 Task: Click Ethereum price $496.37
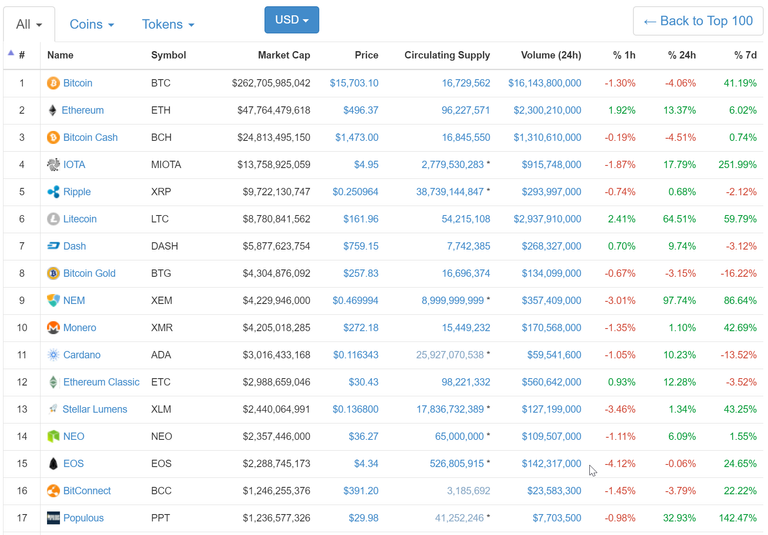361,110
